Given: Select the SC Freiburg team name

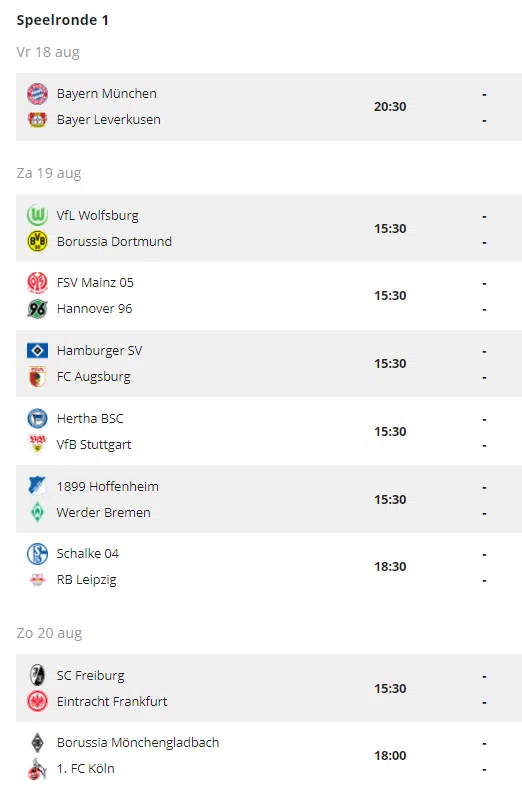Looking at the screenshot, I should point(91,675).
